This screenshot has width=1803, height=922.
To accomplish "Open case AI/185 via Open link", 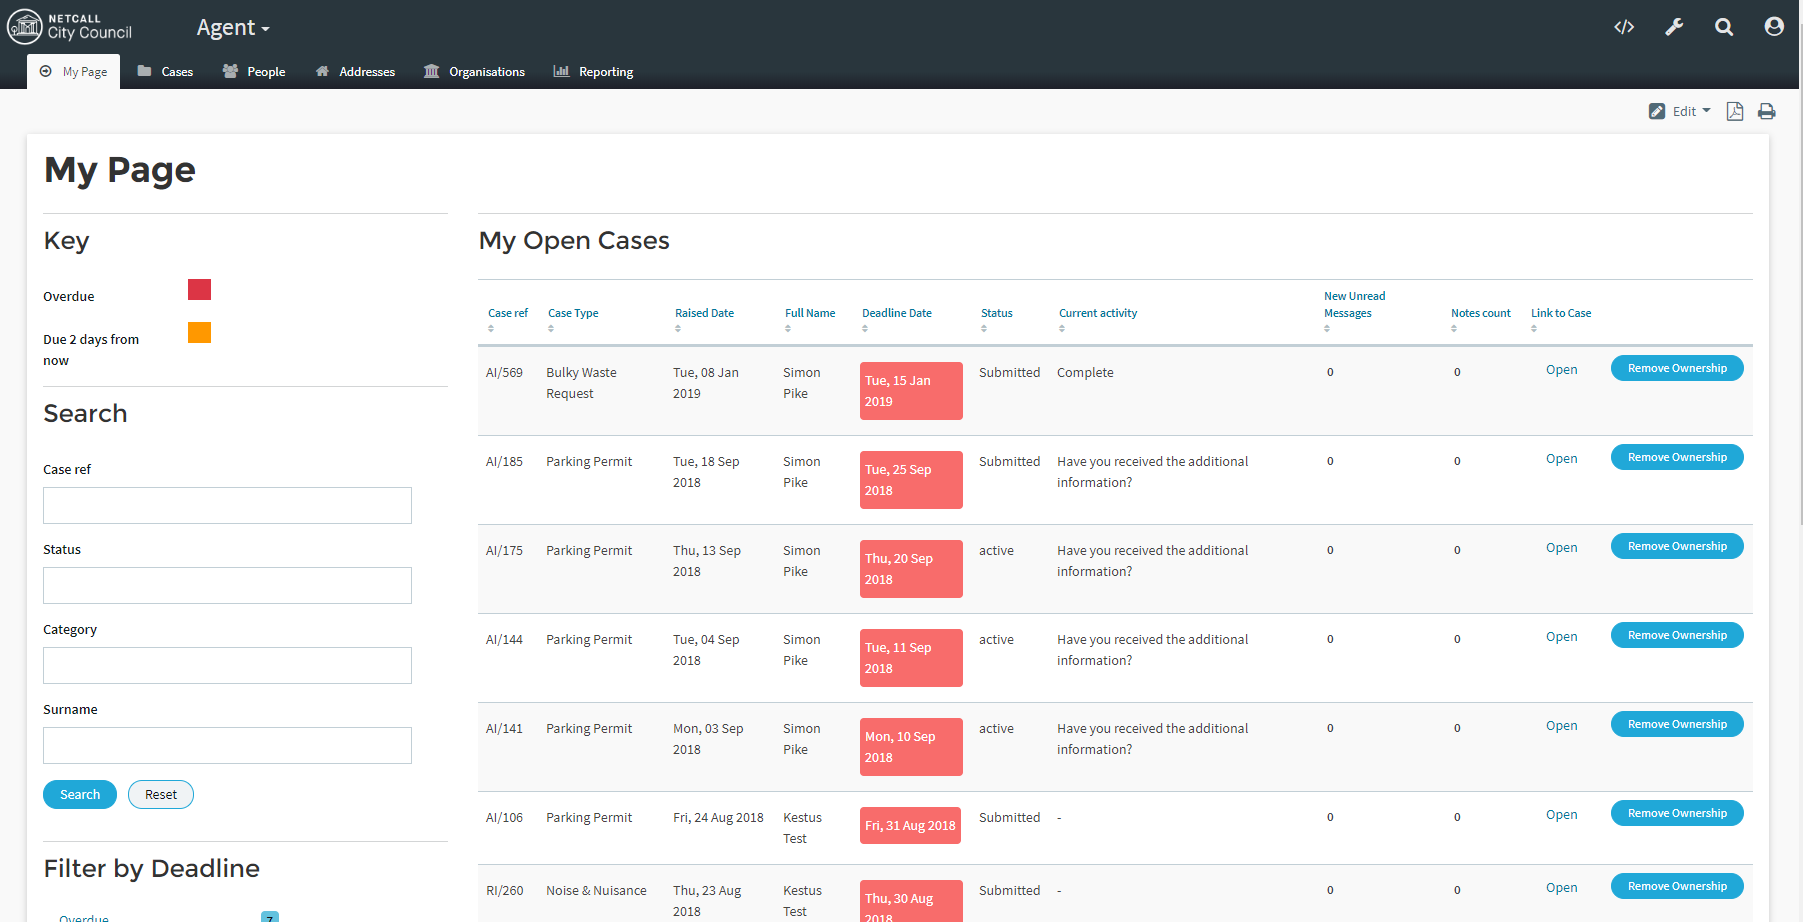I will click(x=1561, y=459).
